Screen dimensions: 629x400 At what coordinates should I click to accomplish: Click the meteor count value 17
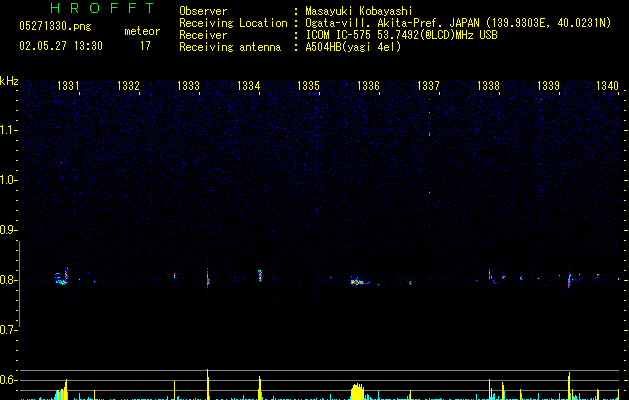point(145,46)
